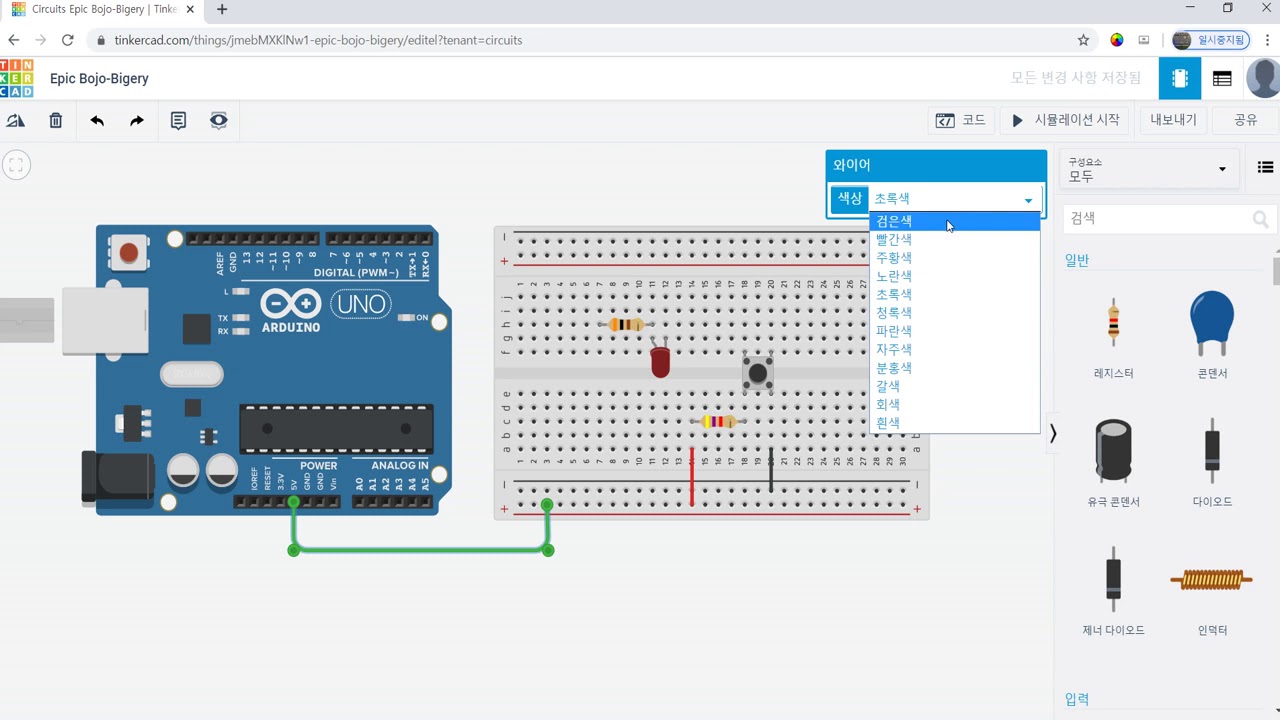Select the black jumper wire
Image resolution: width=1280 pixels, height=720 pixels.
771,470
